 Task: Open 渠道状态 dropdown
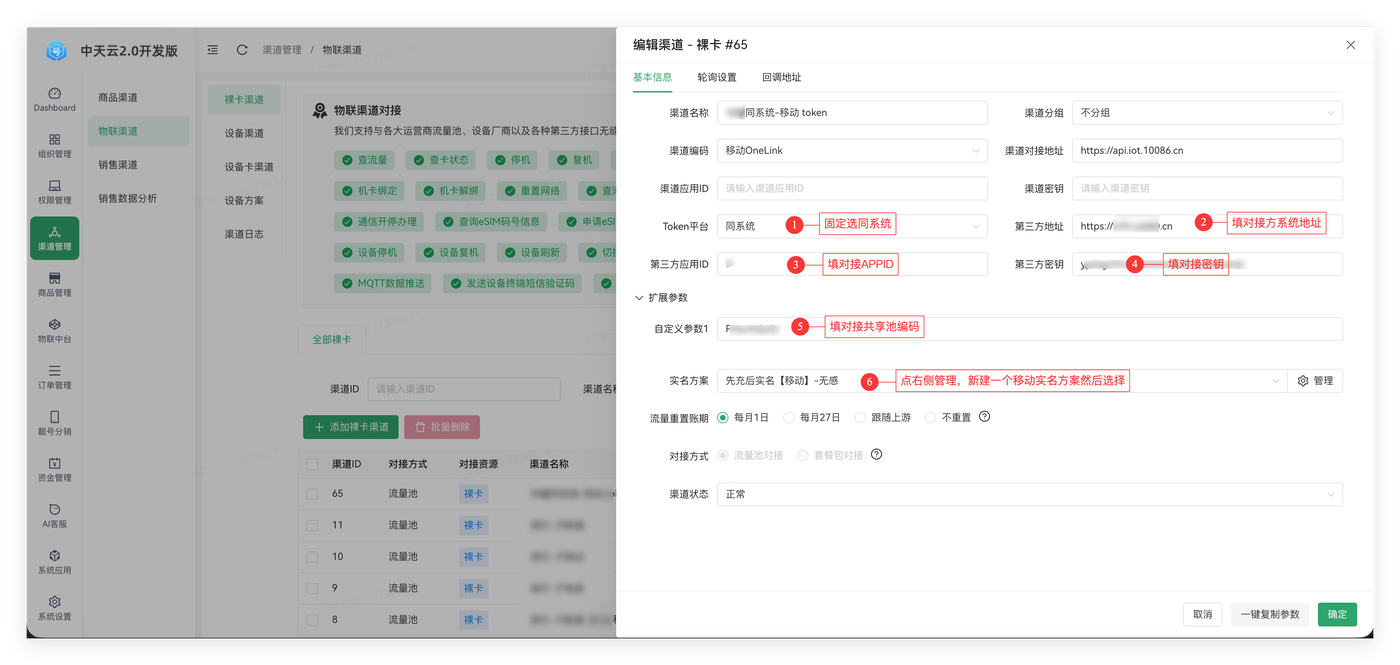tap(1030, 494)
